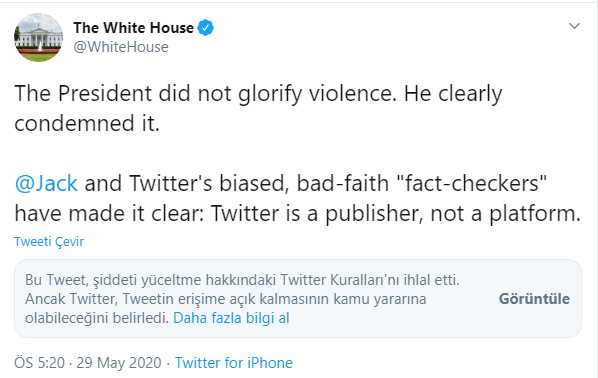Click the word "biased" in the tweet
The width and height of the screenshot is (598, 378).
252,183
